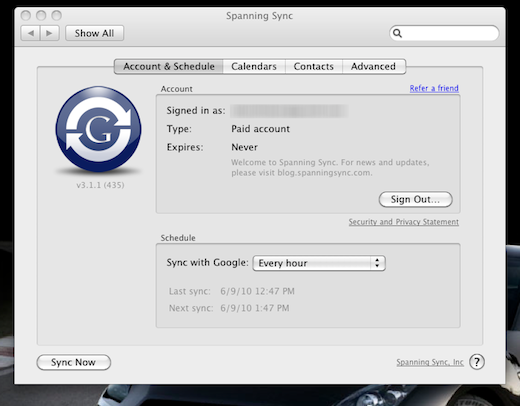This screenshot has height=406, width=520.
Task: Open Security and Privacy Statement link
Action: (x=404, y=222)
